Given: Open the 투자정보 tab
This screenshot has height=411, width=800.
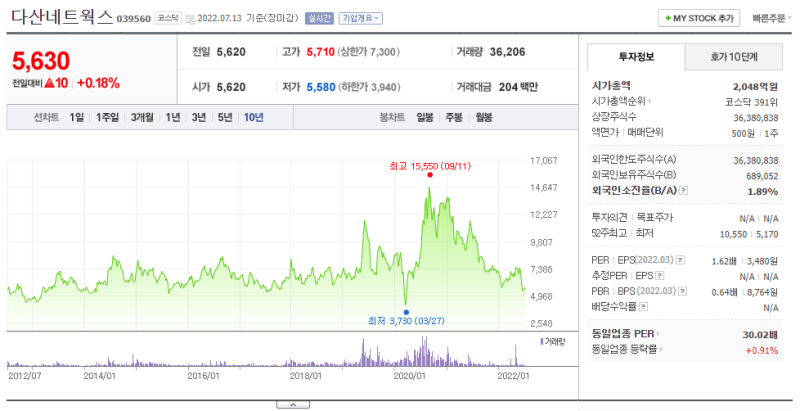Looking at the screenshot, I should [x=636, y=57].
